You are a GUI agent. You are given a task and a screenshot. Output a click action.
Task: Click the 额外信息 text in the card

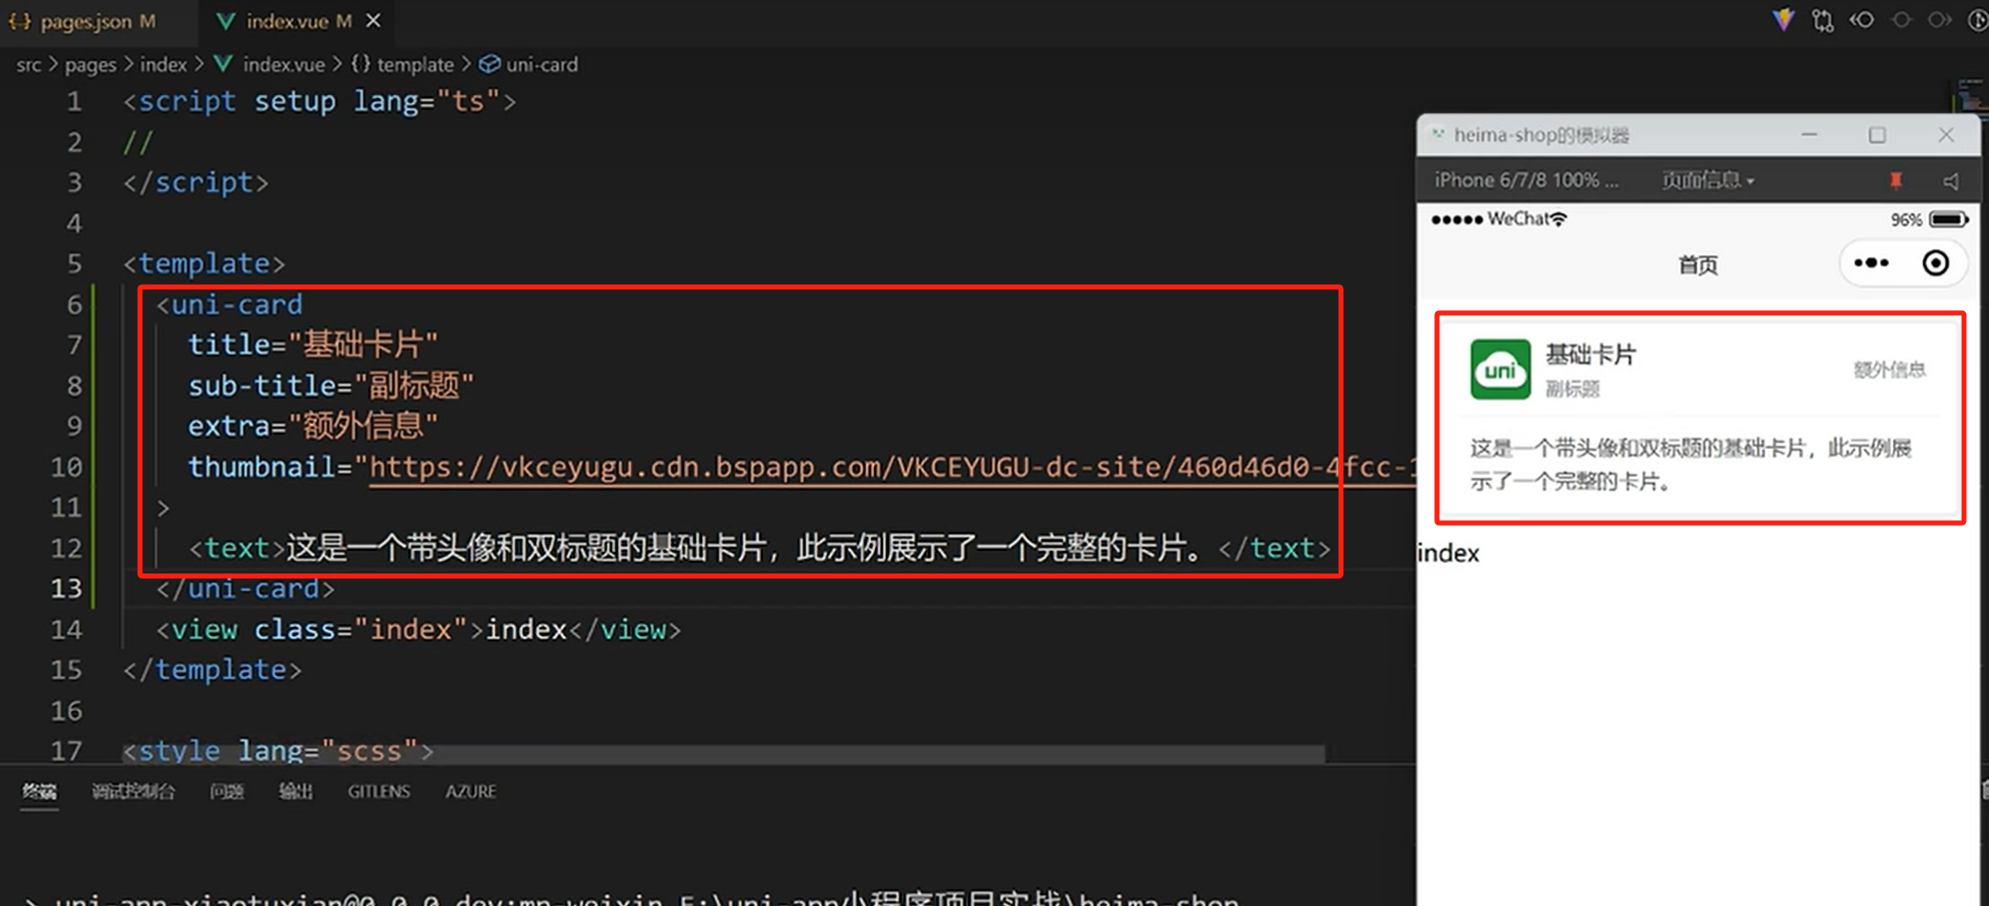point(1889,370)
